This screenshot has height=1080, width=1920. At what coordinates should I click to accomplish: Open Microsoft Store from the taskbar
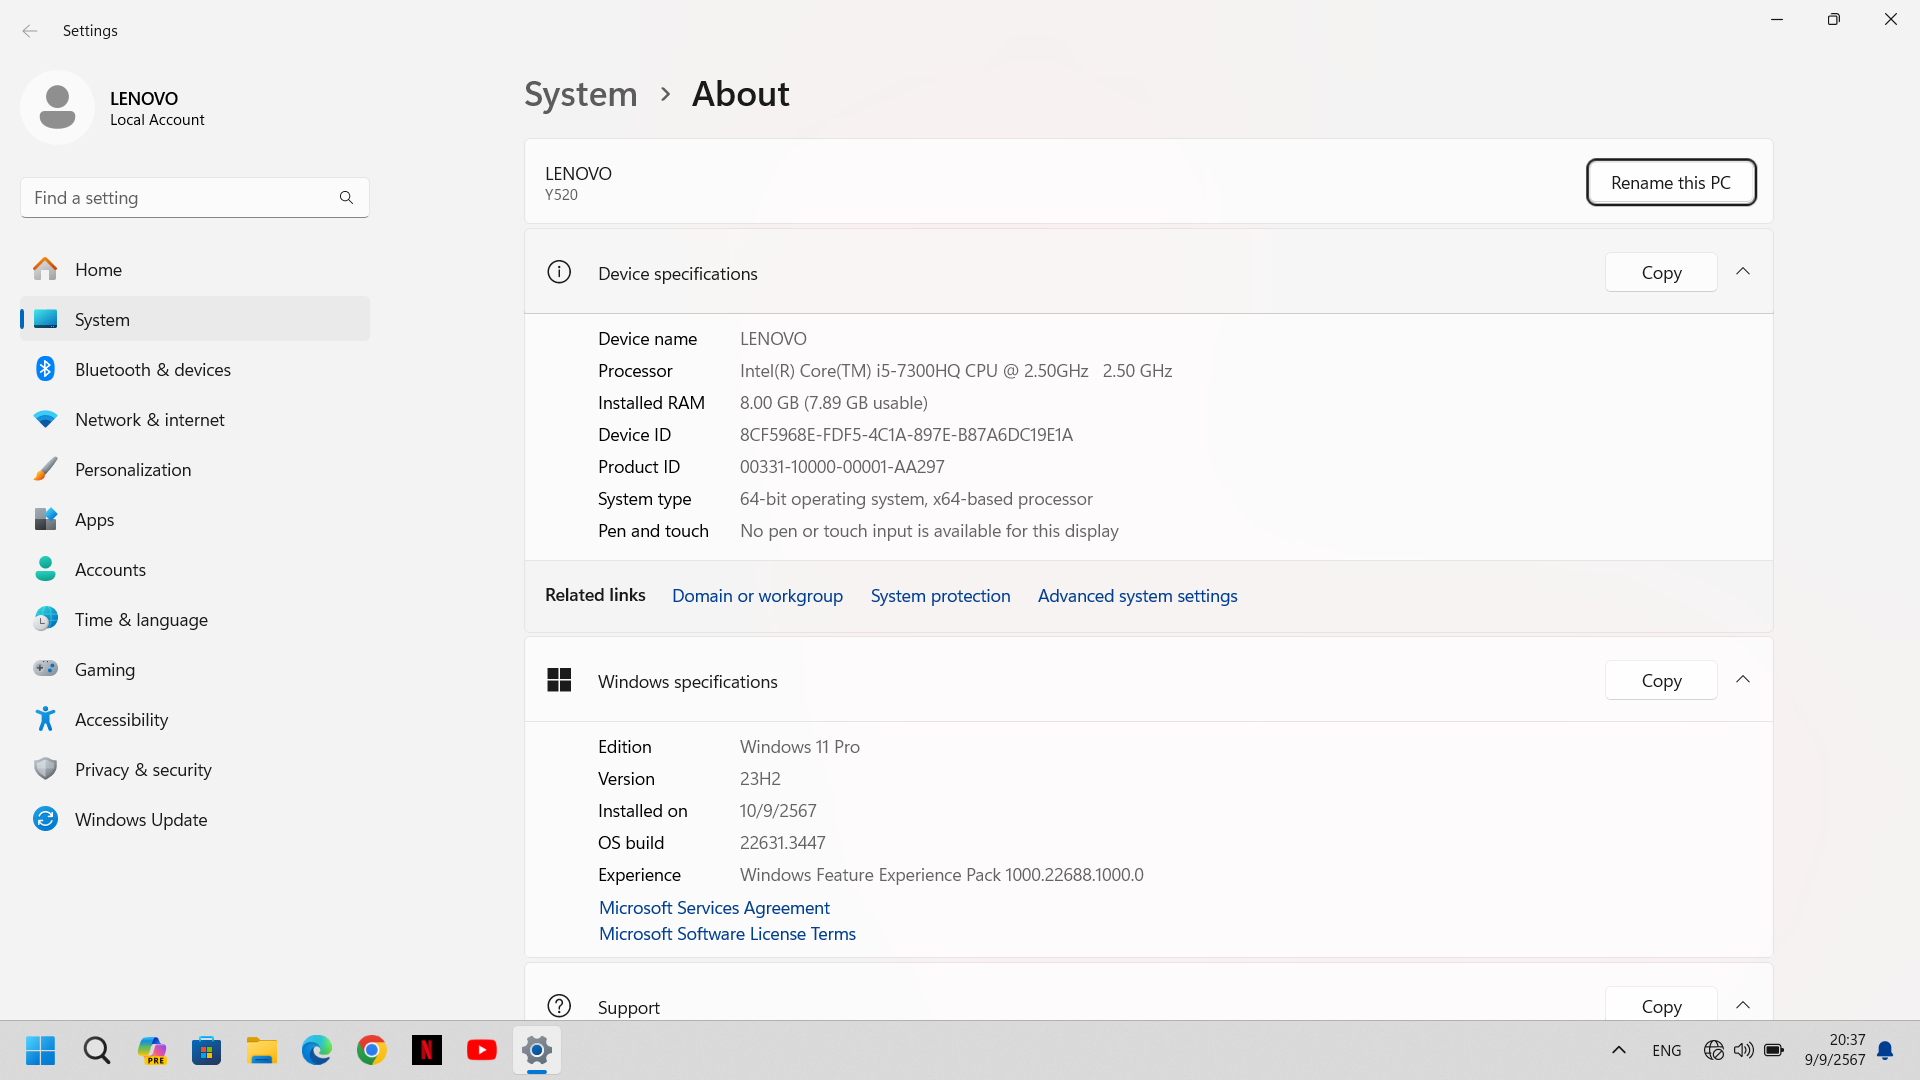click(x=207, y=1050)
